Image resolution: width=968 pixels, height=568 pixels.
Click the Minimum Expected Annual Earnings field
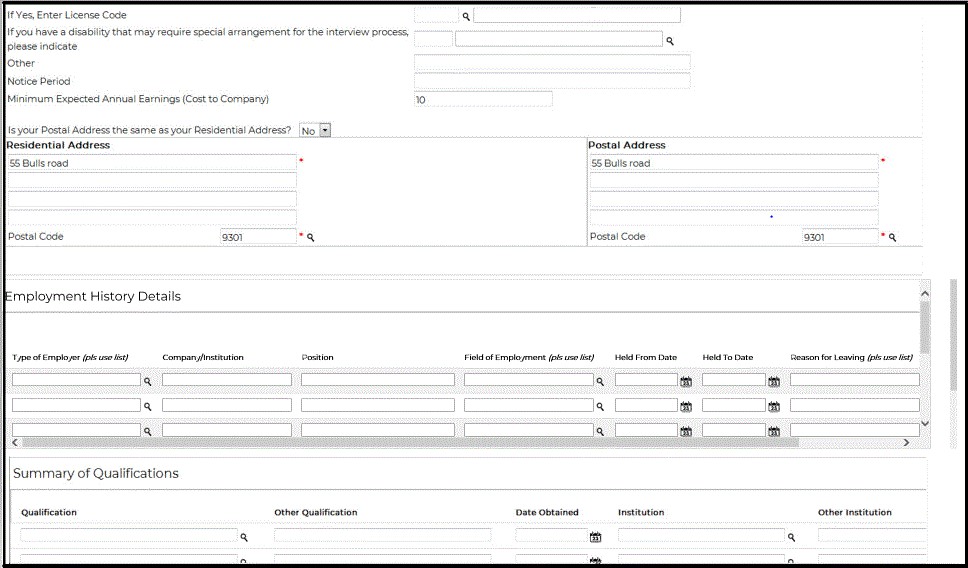(483, 99)
